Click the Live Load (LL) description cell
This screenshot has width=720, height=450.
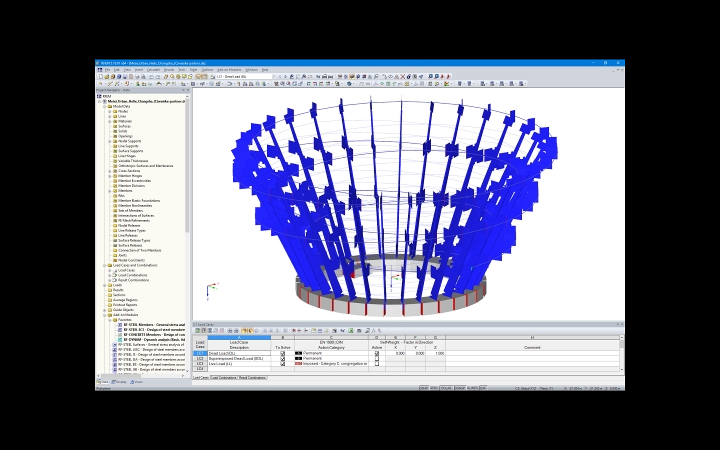[x=239, y=364]
